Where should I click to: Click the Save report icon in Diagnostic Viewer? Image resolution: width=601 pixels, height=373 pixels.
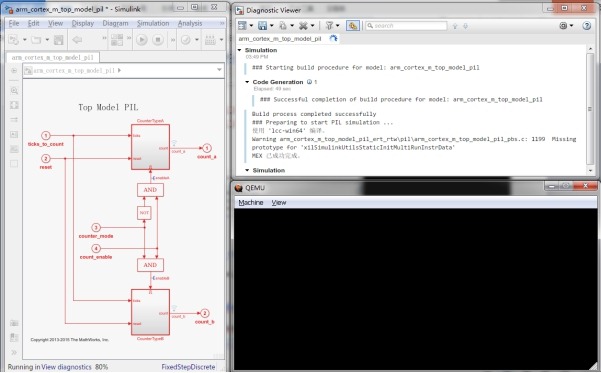[x=263, y=26]
